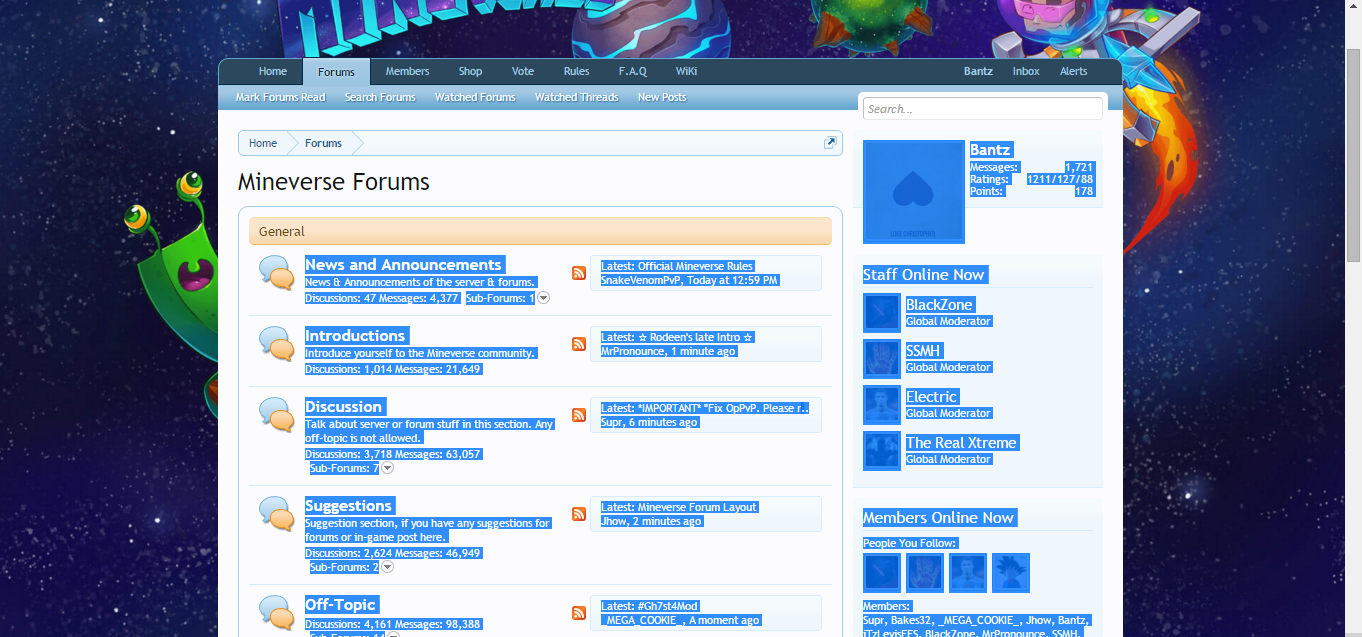Click BlackZone staff avatar

882,313
